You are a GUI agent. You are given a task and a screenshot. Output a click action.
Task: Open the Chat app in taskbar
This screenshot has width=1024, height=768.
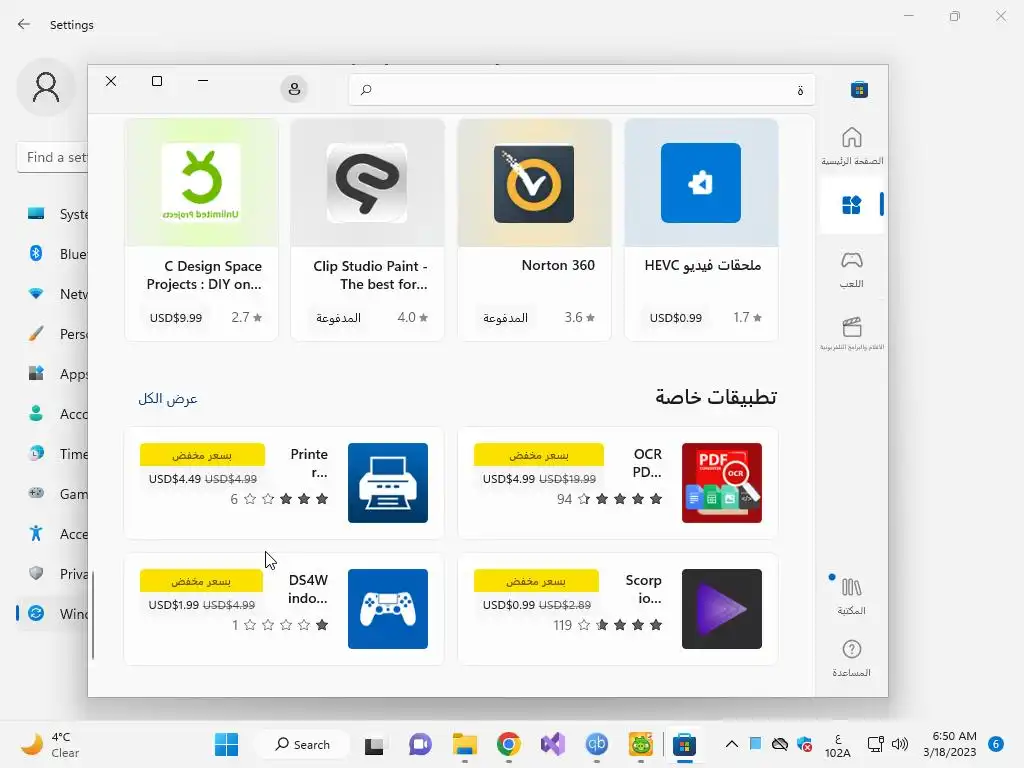pos(420,744)
